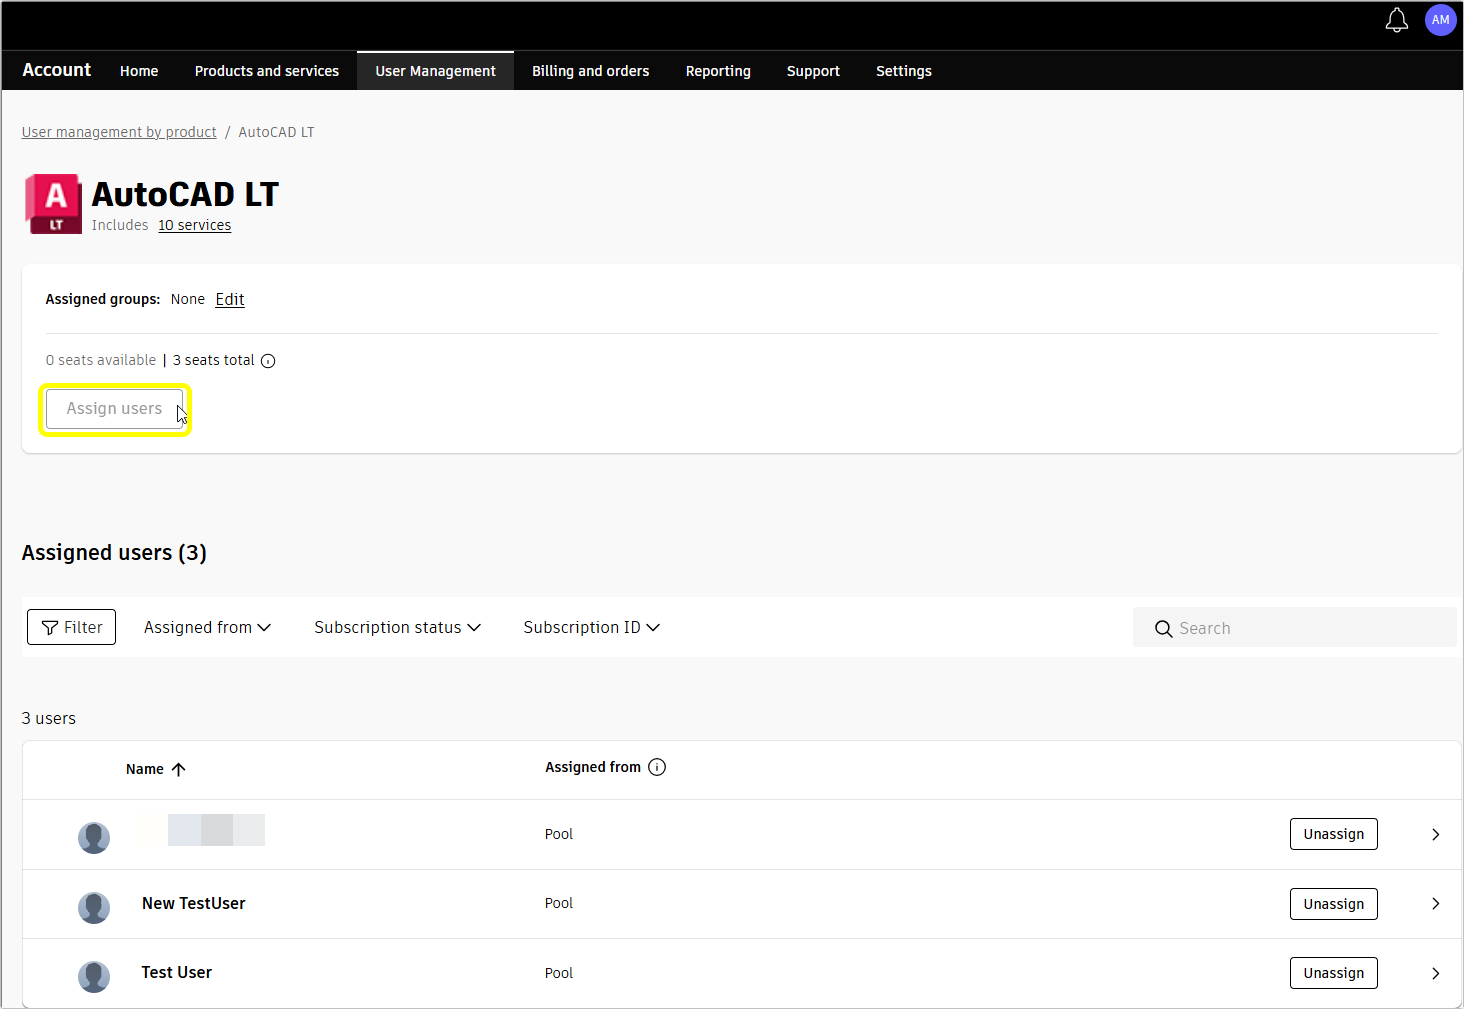Click Test User's profile avatar

(93, 976)
